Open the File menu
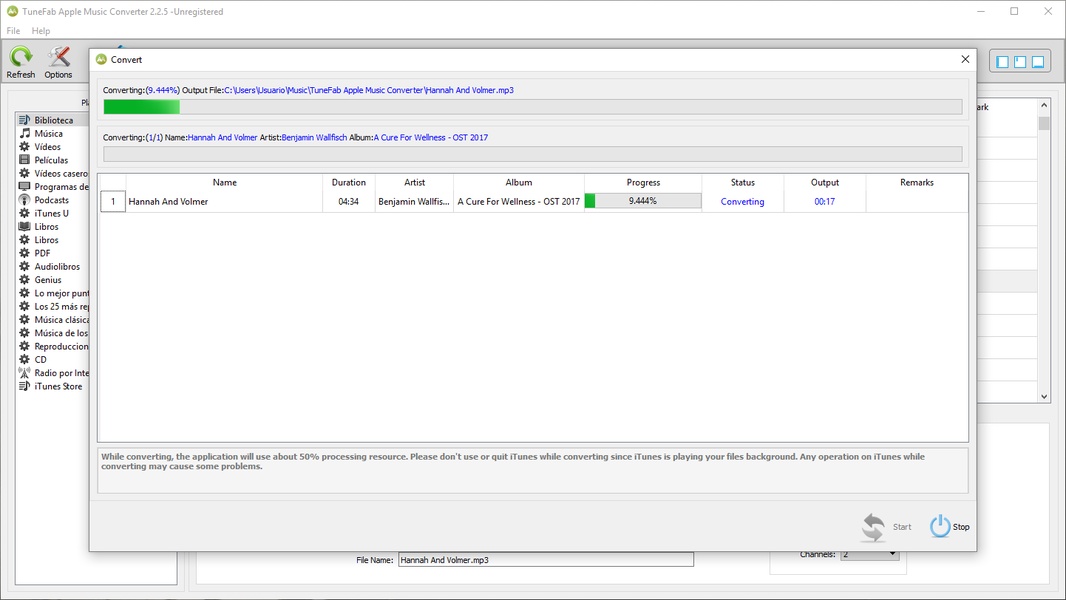This screenshot has width=1066, height=600. (x=13, y=31)
